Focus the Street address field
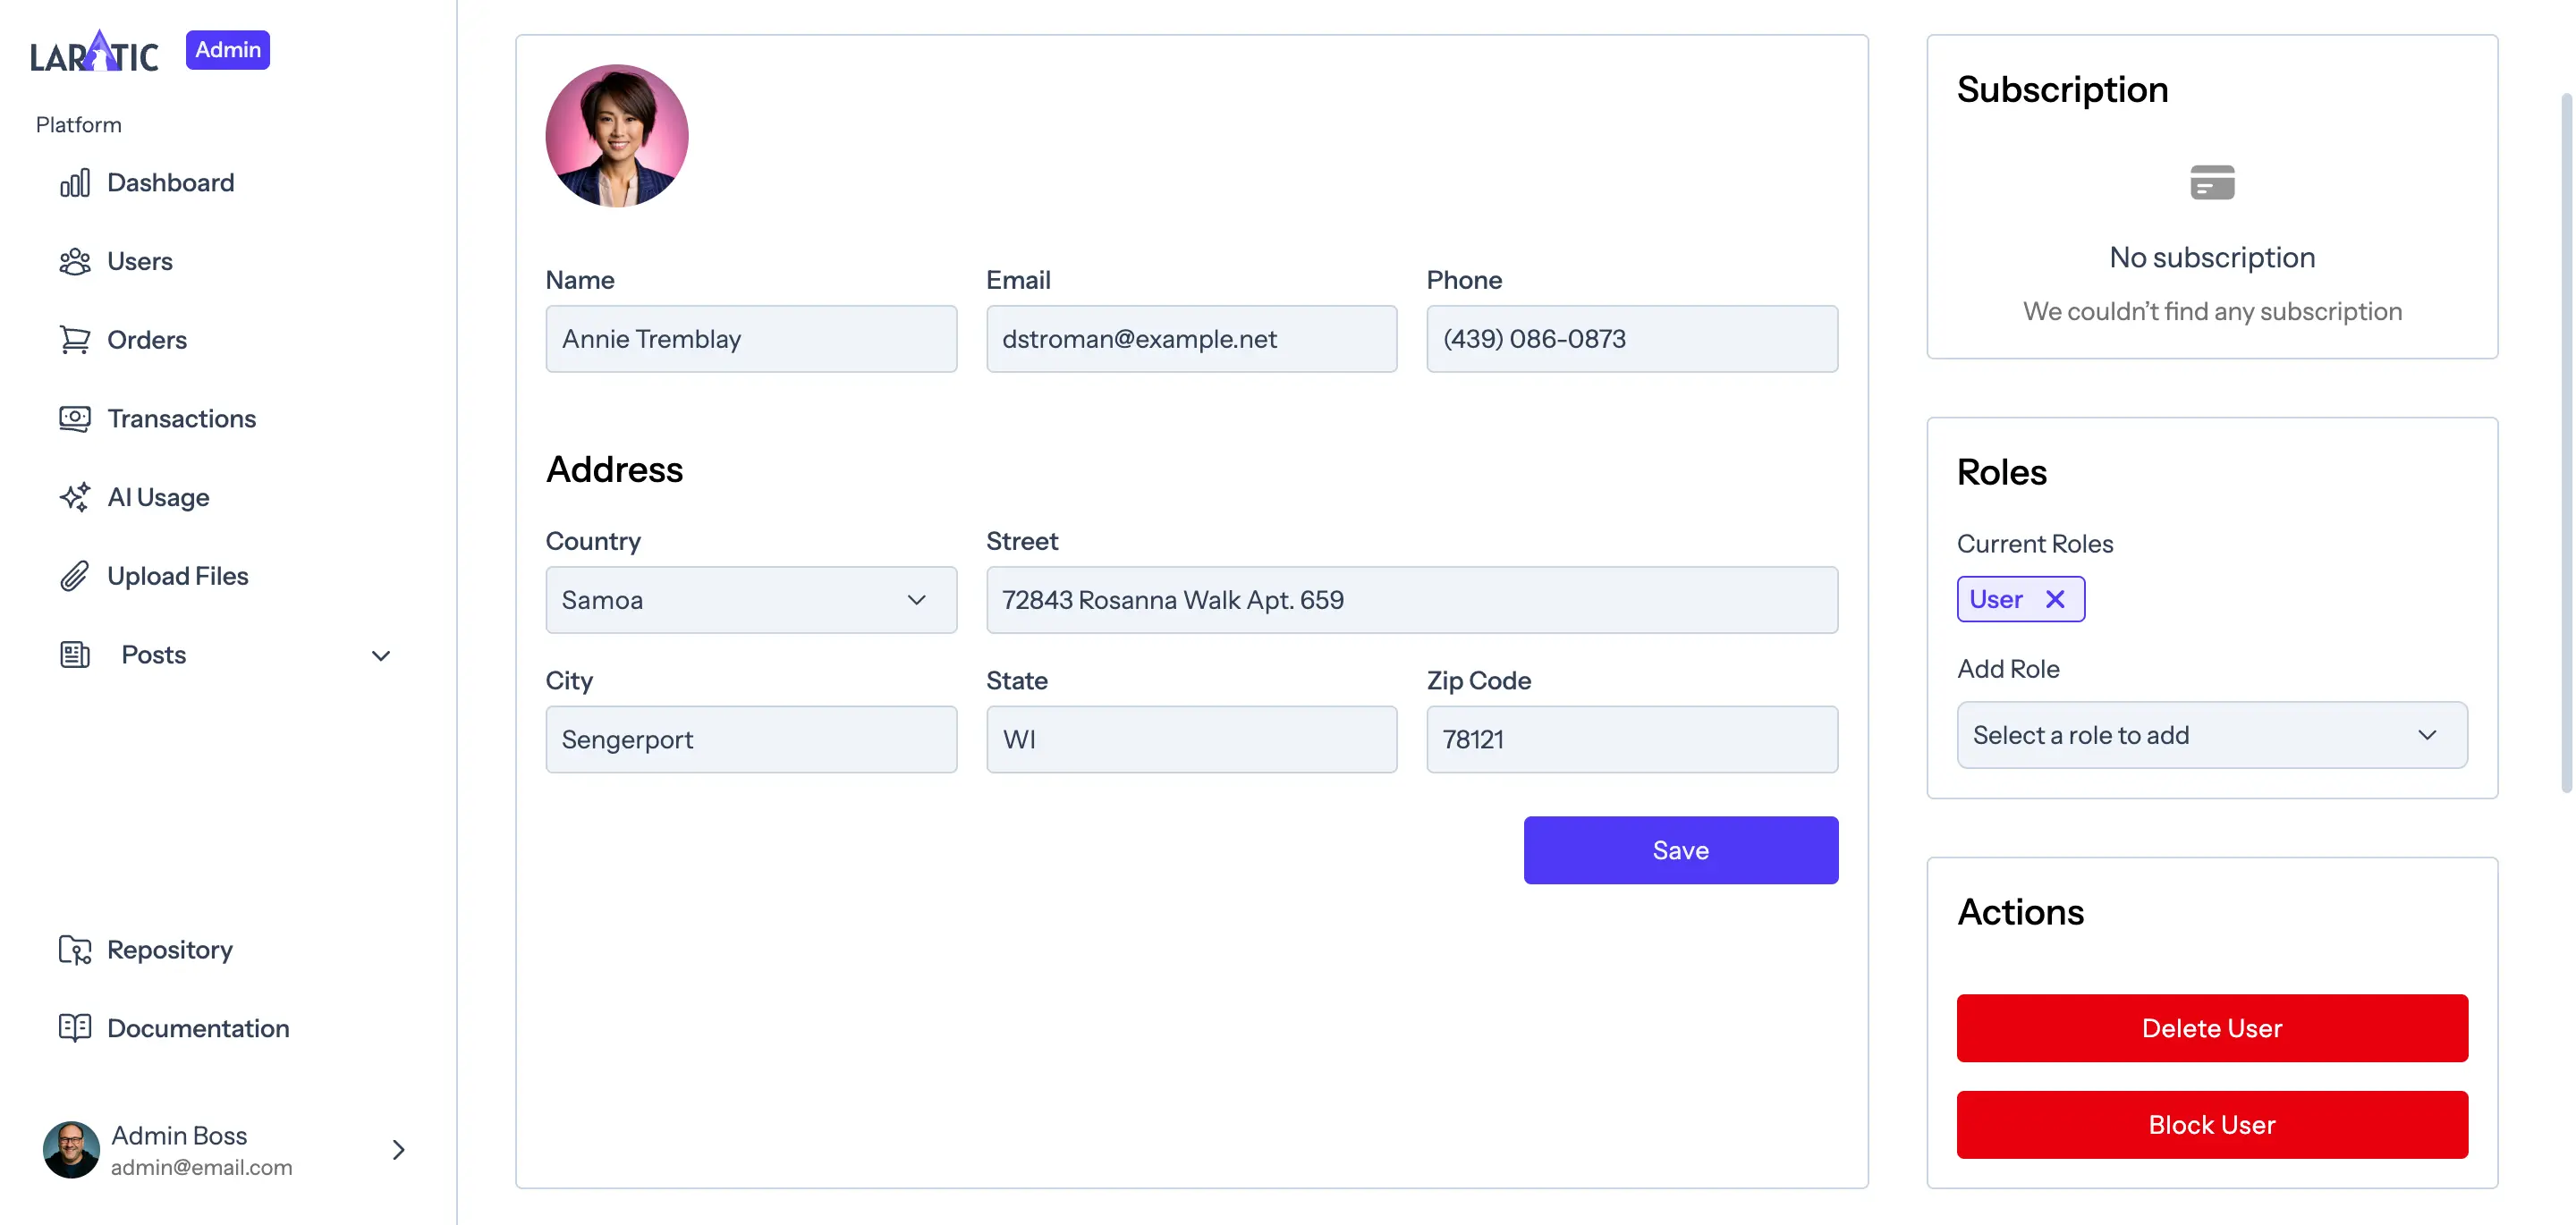 click(1412, 600)
